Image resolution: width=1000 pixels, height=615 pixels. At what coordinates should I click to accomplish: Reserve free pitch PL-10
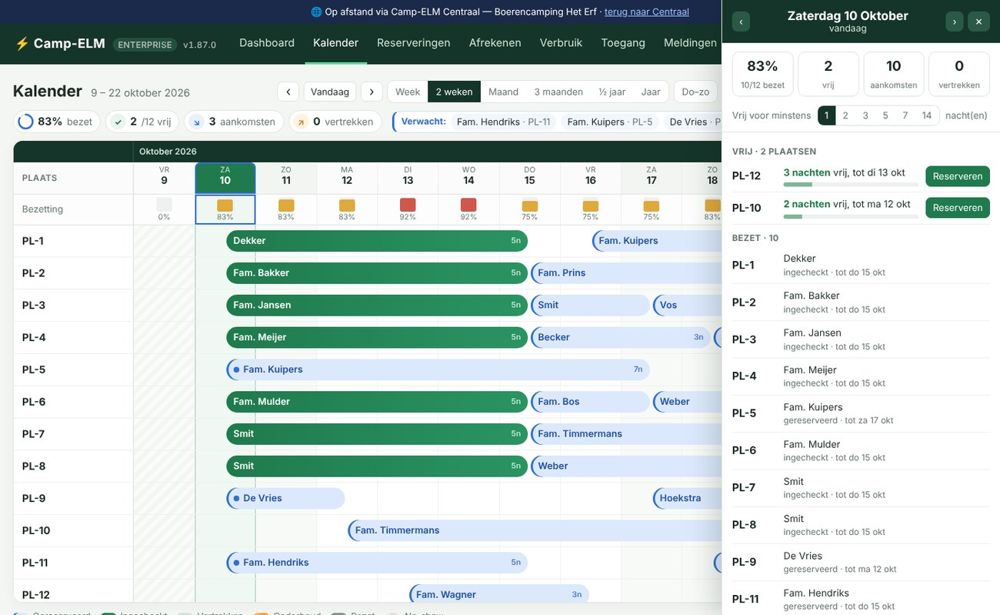[x=957, y=207]
